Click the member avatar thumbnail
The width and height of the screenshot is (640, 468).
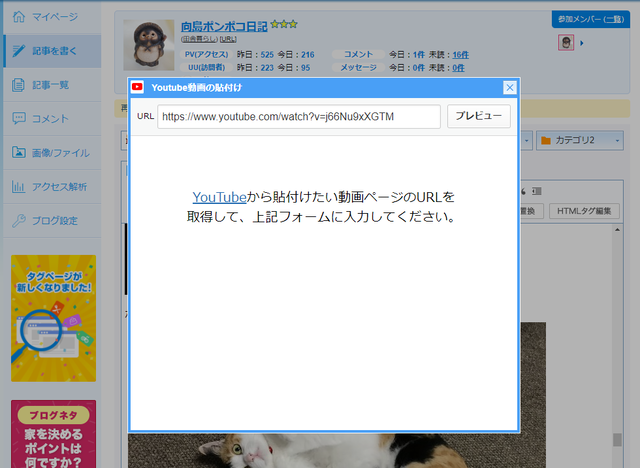pyautogui.click(x=566, y=42)
